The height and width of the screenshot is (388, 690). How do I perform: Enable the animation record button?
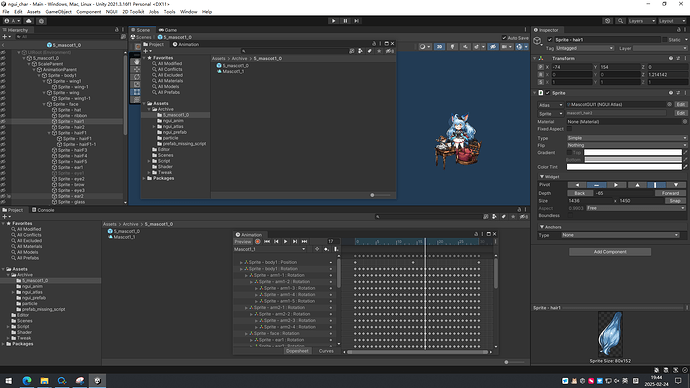(258, 242)
